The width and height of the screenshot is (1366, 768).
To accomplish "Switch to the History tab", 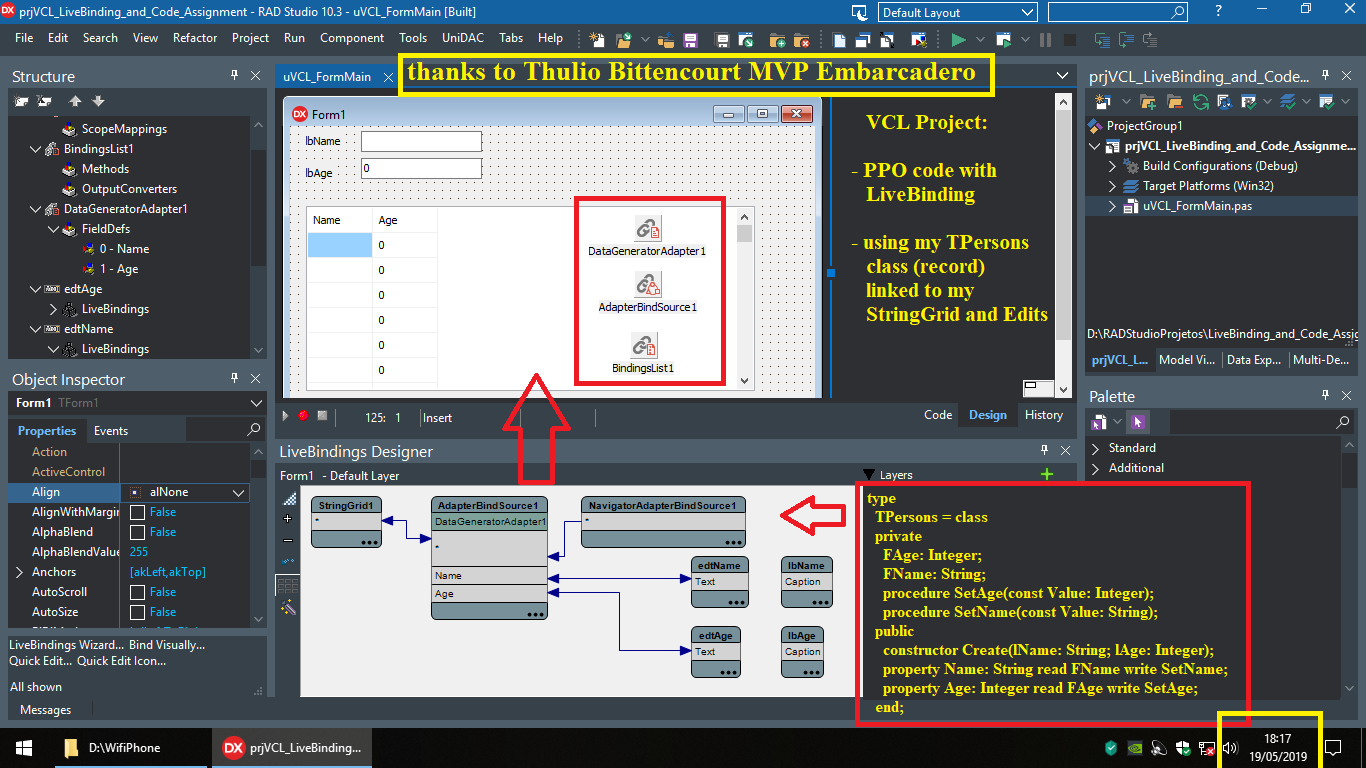I will tap(1044, 415).
